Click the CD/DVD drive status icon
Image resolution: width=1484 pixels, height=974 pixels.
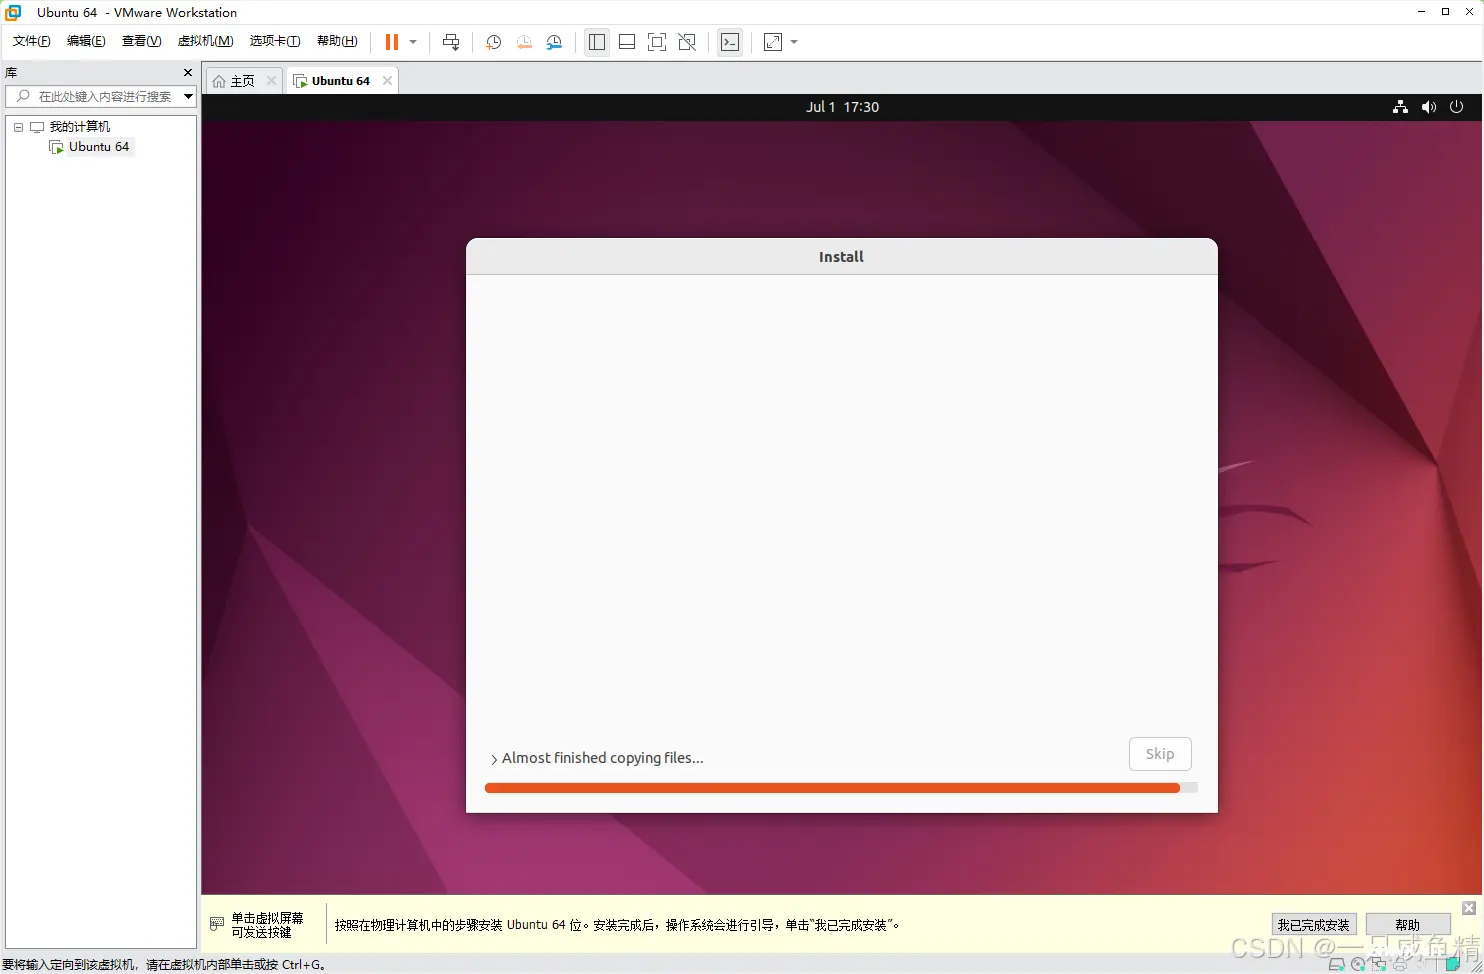(1358, 965)
